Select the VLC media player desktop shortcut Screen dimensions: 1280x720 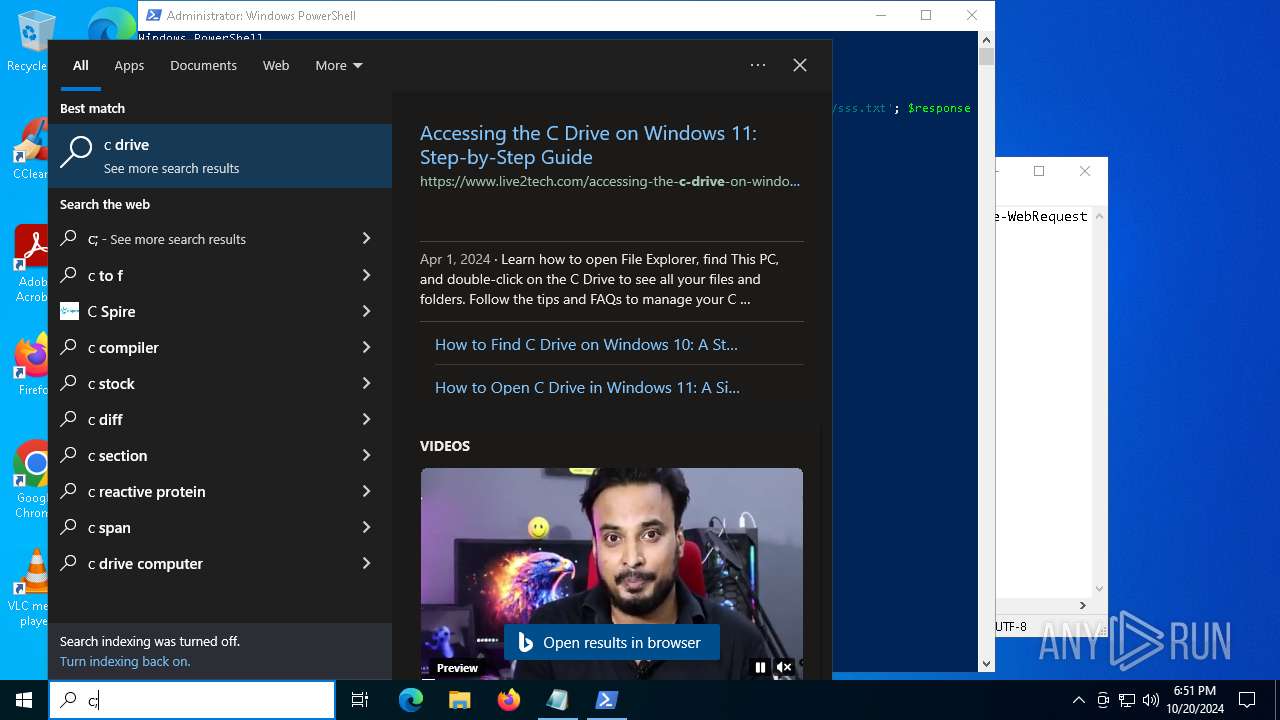(x=31, y=588)
